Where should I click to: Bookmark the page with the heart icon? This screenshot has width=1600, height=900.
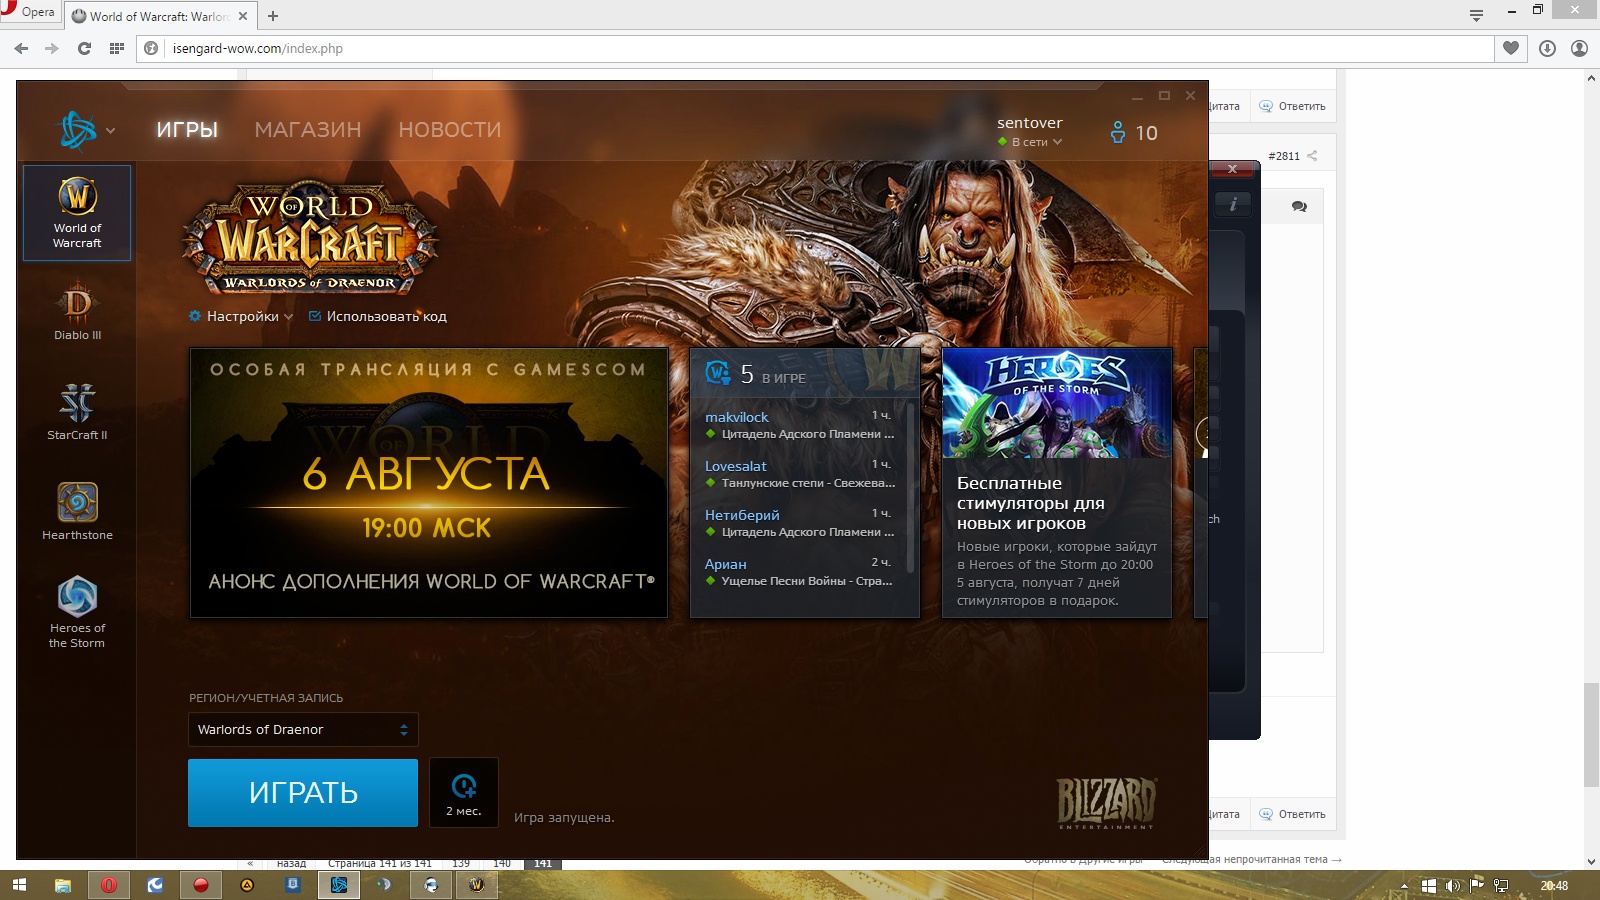point(1511,48)
